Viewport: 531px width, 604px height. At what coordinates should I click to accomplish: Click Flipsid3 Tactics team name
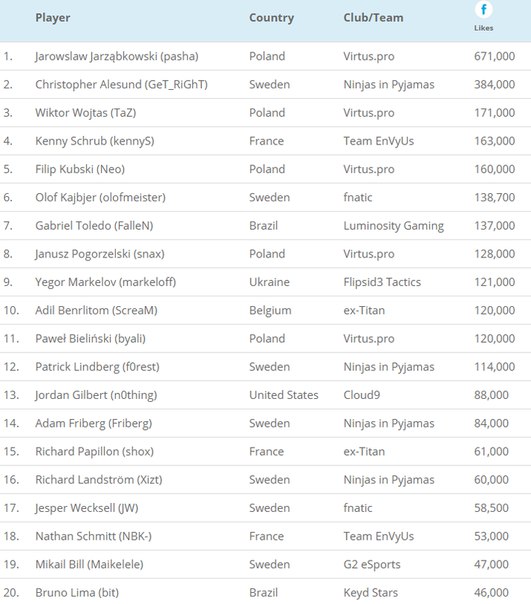382,282
